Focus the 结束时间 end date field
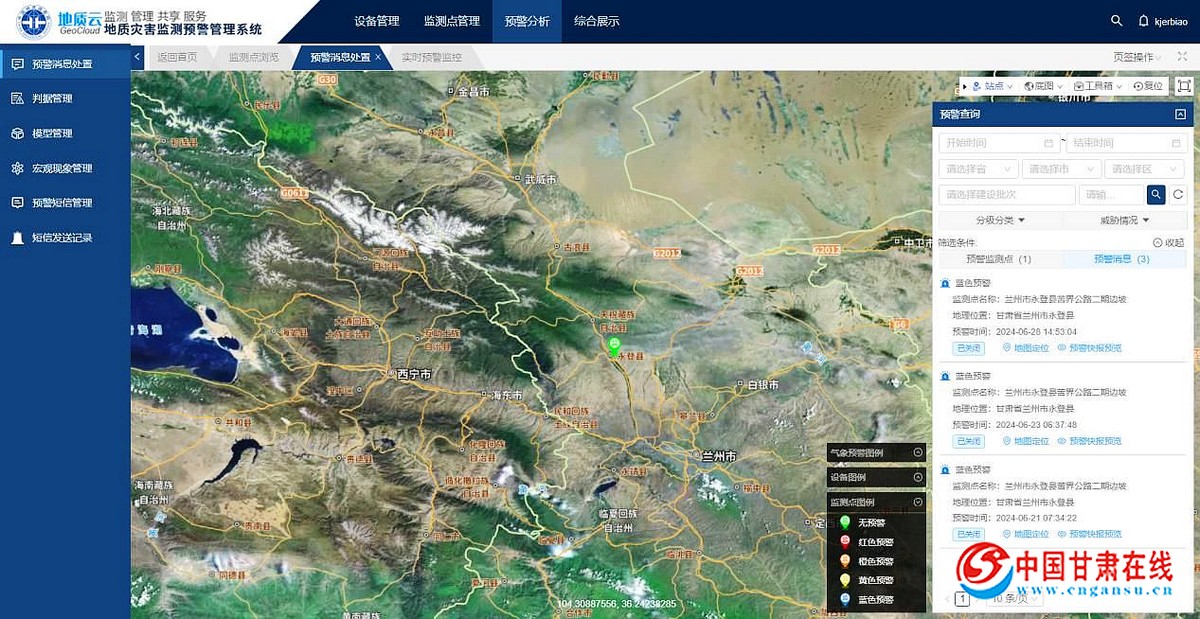This screenshot has height=619, width=1200. [1125, 143]
